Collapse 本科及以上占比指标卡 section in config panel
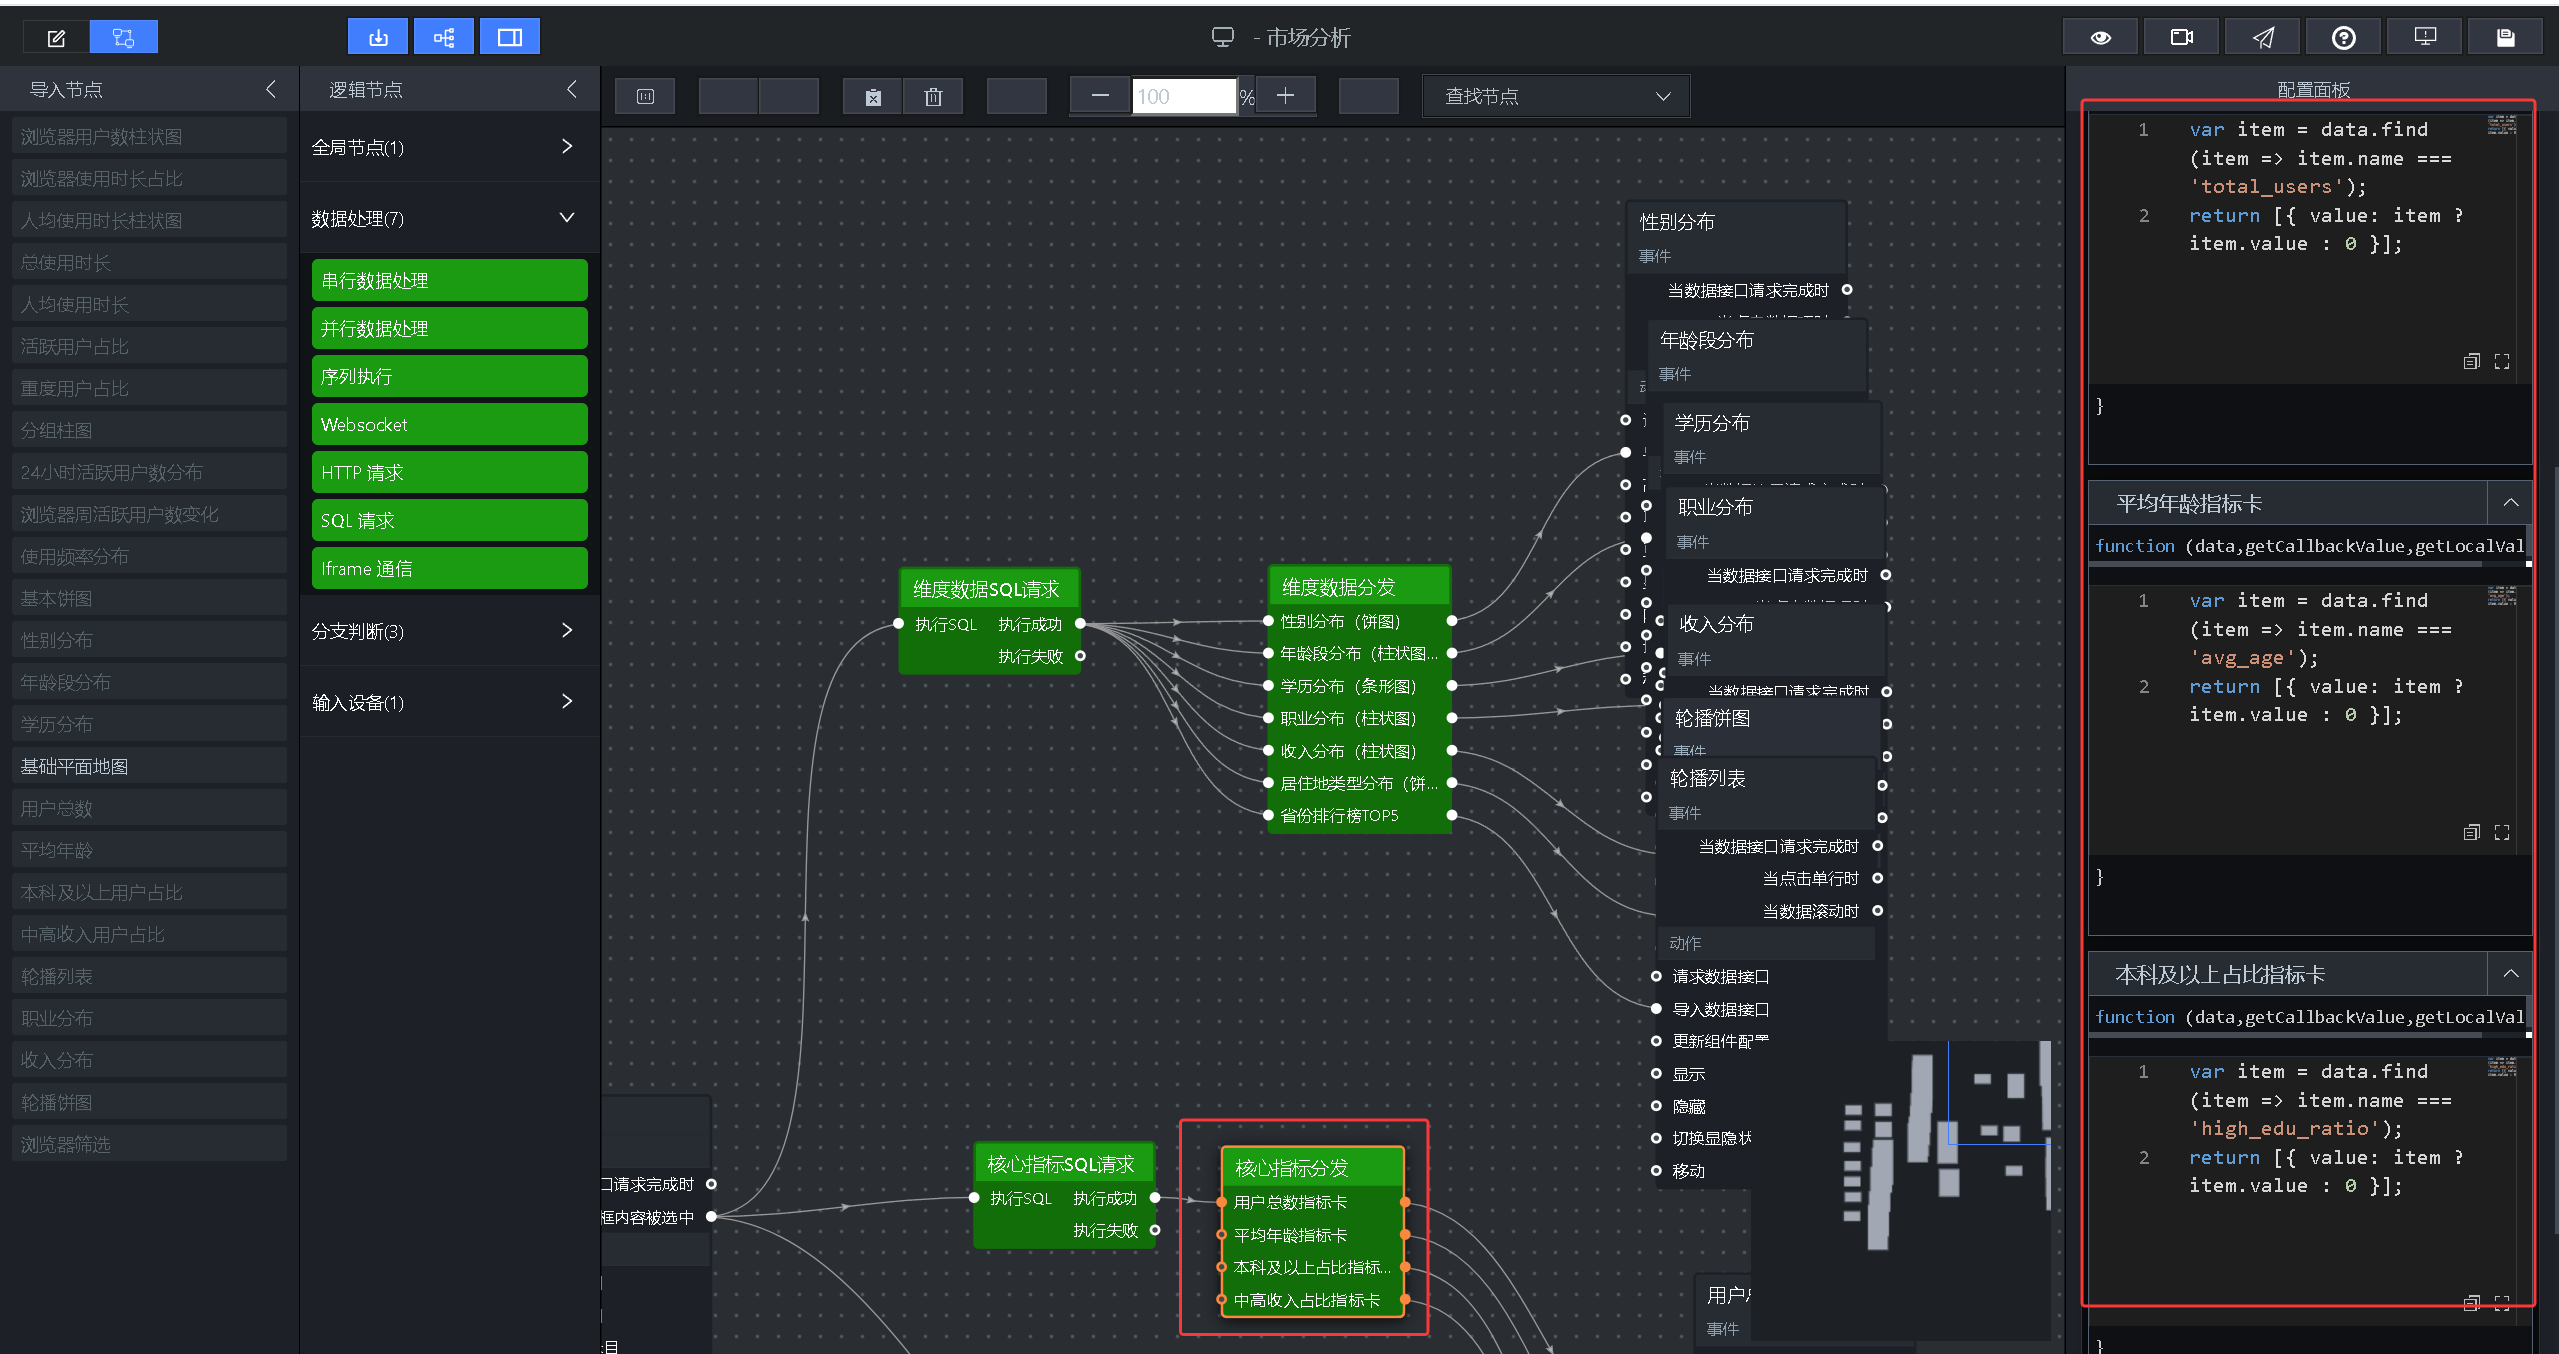The width and height of the screenshot is (2559, 1354). (2510, 974)
